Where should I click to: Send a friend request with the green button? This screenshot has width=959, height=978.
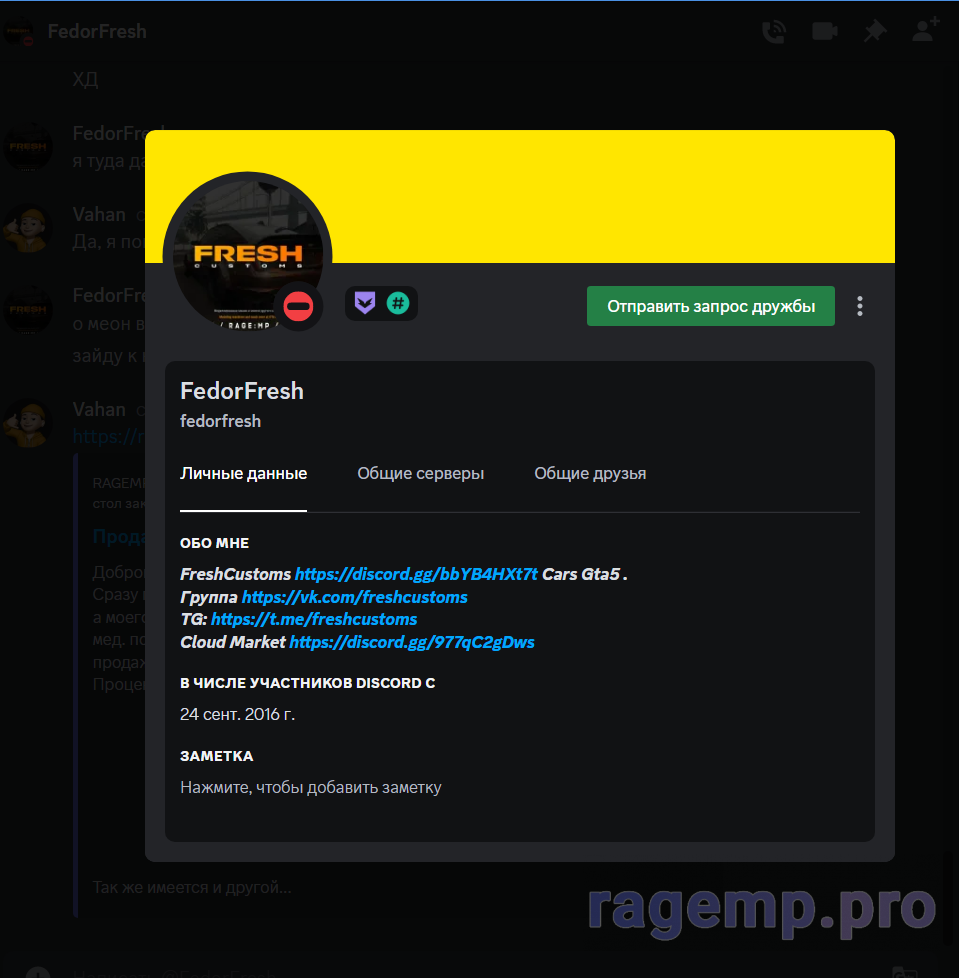click(711, 306)
